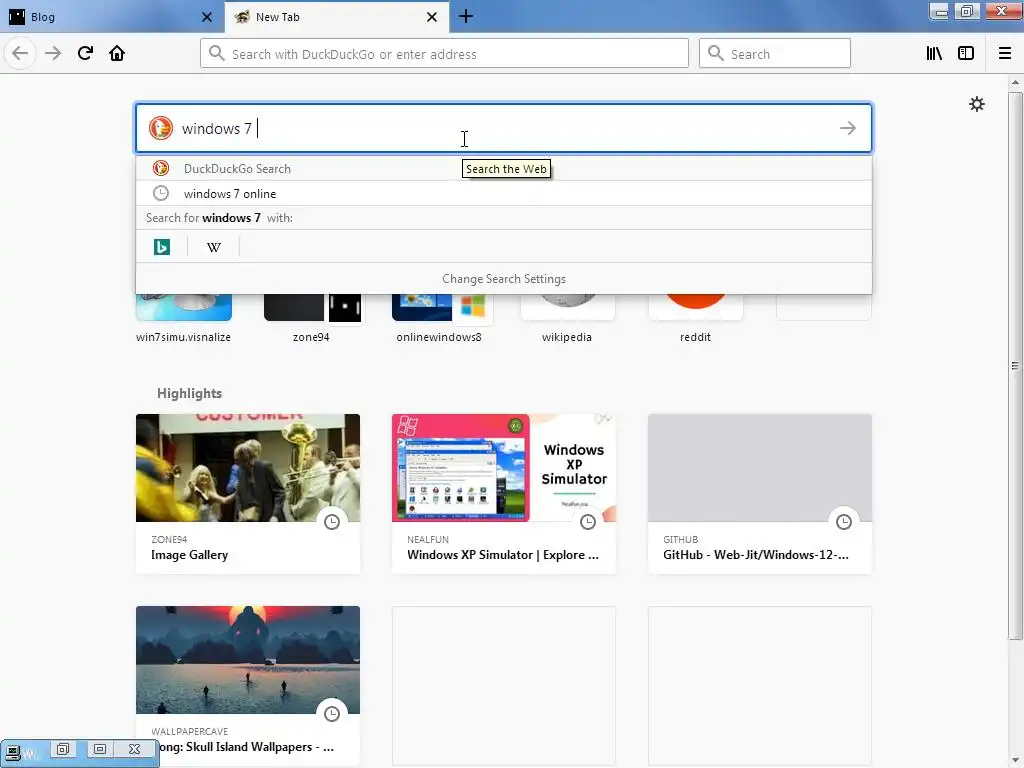
Task: Switch to the Blog tab
Action: pyautogui.click(x=111, y=16)
